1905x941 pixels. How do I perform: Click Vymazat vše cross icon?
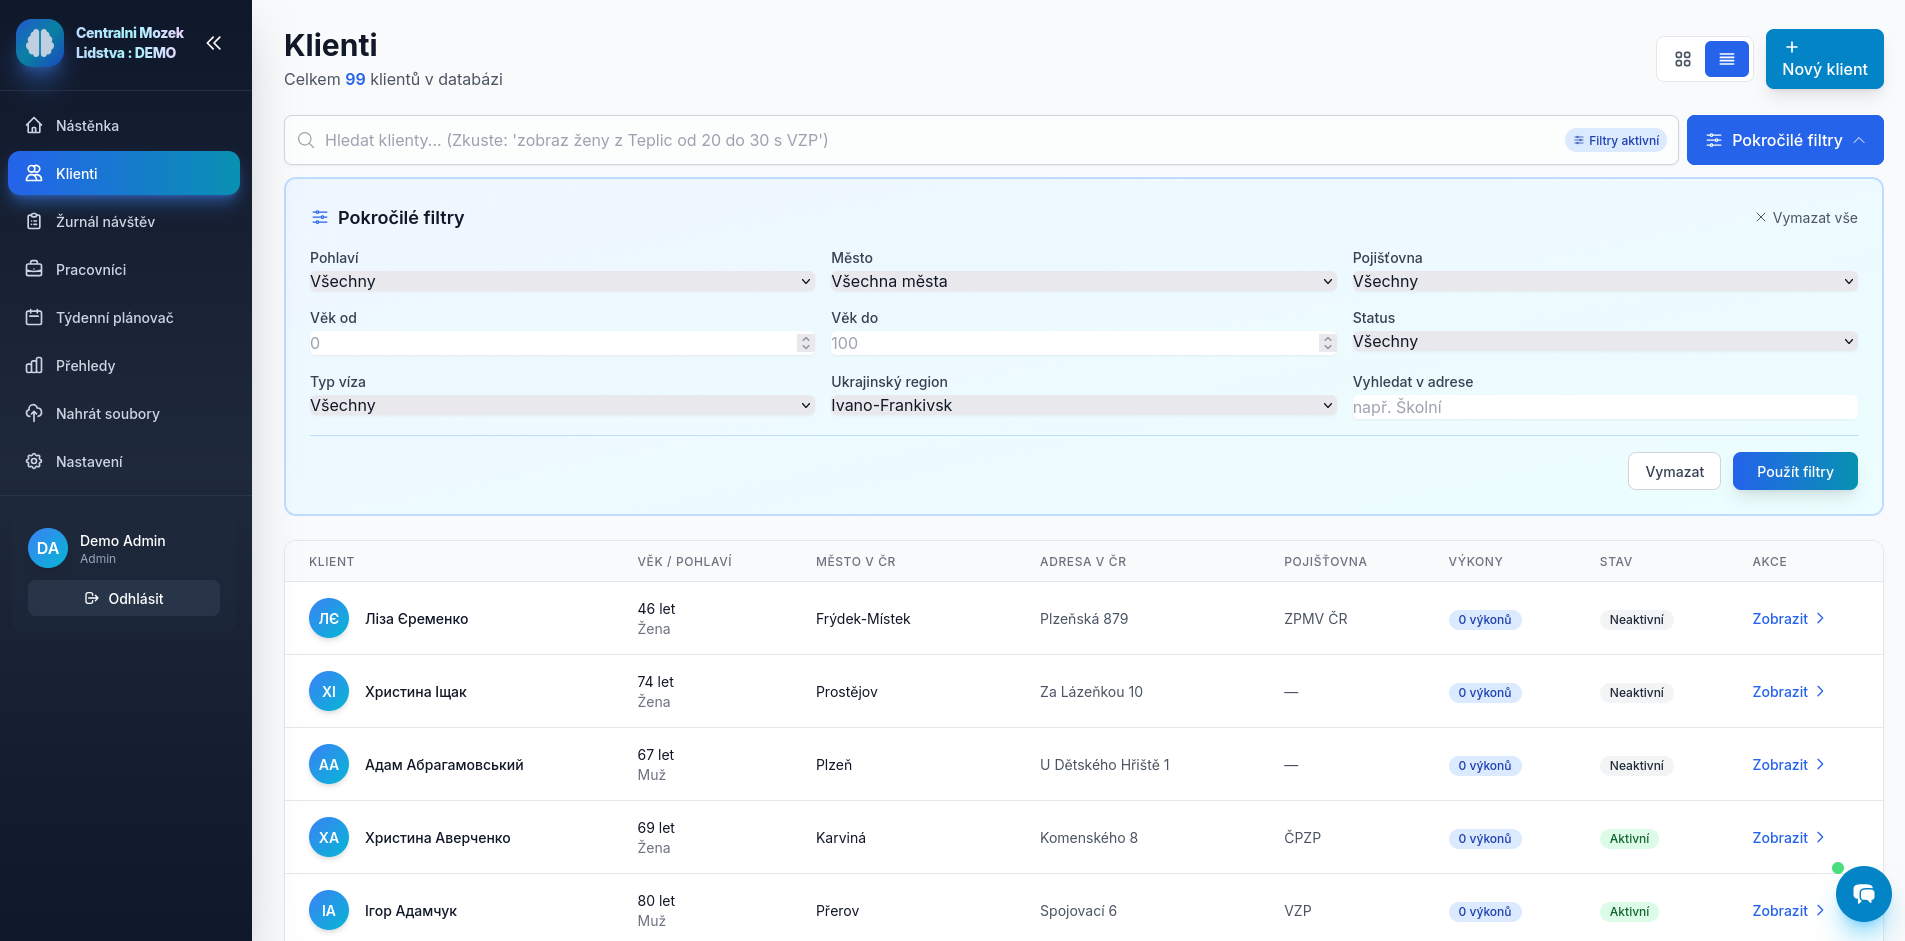click(x=1761, y=218)
